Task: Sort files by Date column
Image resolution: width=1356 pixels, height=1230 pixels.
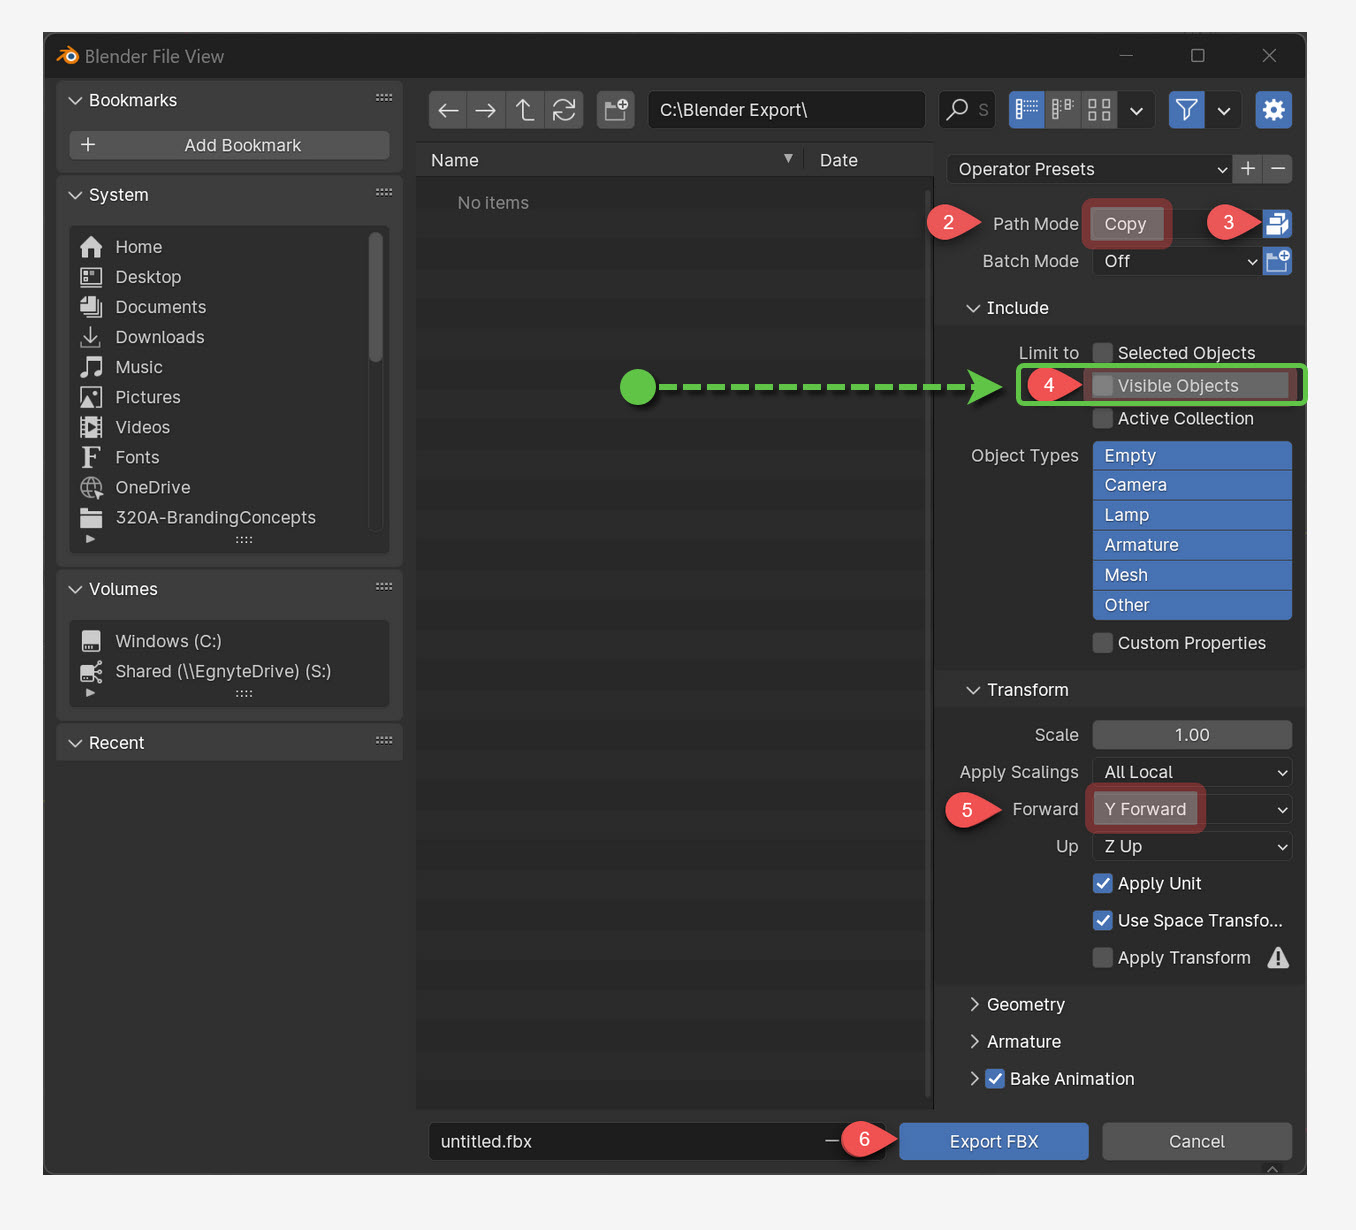Action: 869,160
